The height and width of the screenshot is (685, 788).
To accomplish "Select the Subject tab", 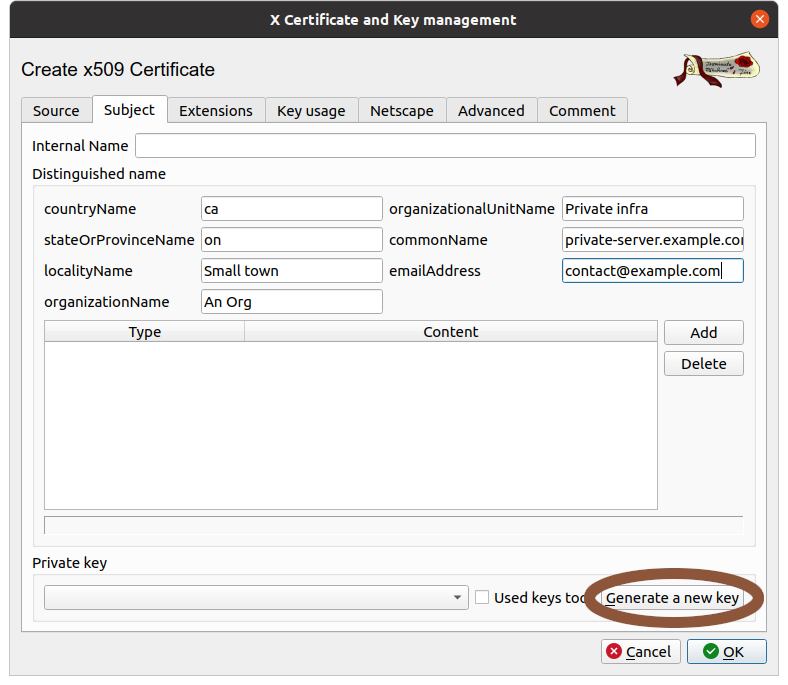I will pos(129,109).
